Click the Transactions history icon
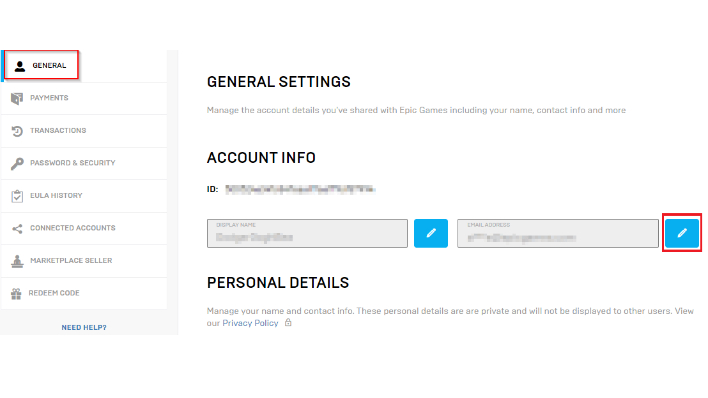 click(x=17, y=131)
